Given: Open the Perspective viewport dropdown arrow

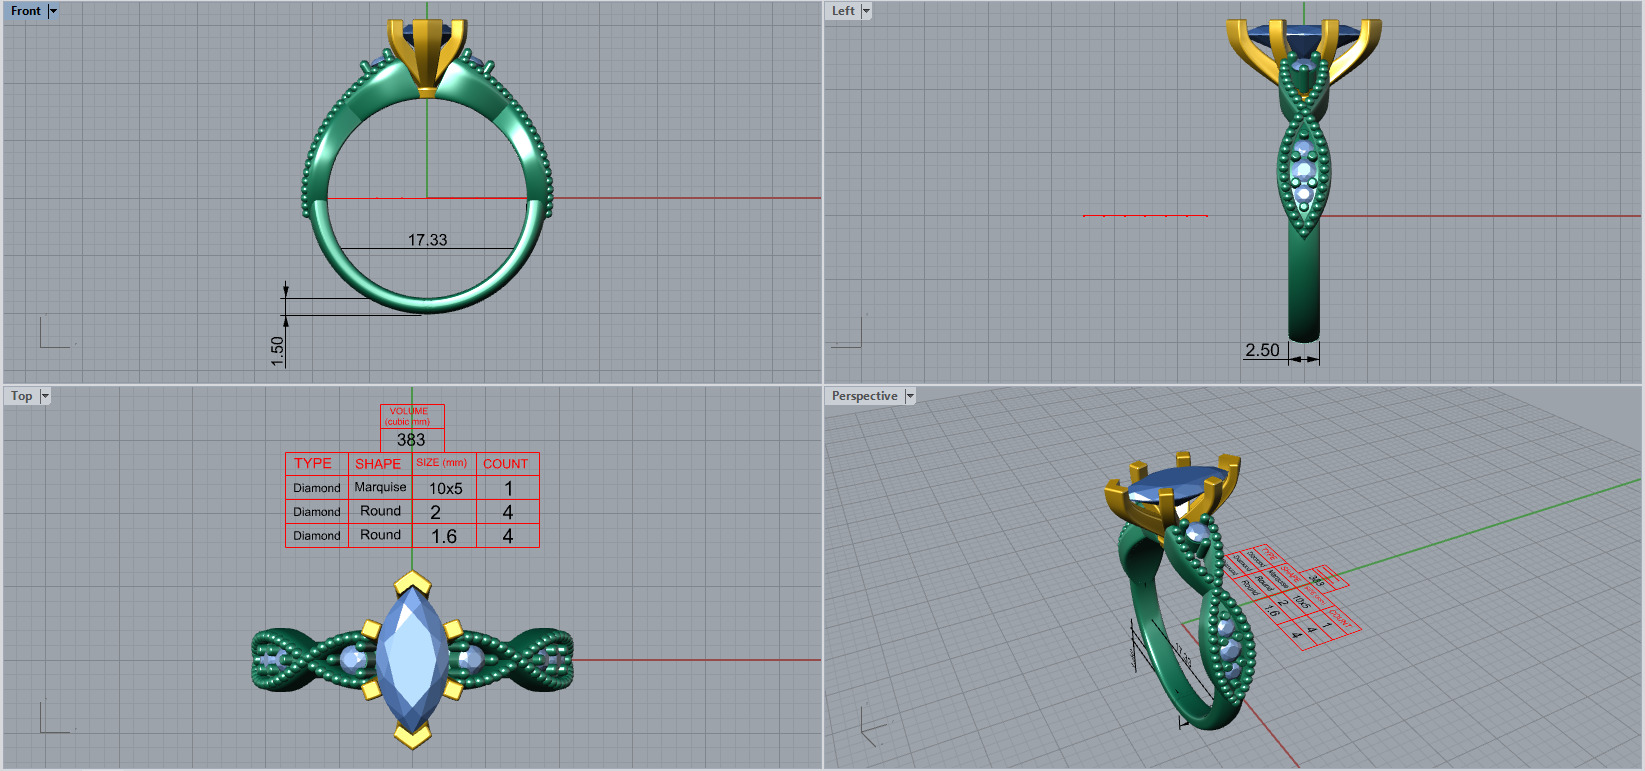Looking at the screenshot, I should (x=910, y=396).
